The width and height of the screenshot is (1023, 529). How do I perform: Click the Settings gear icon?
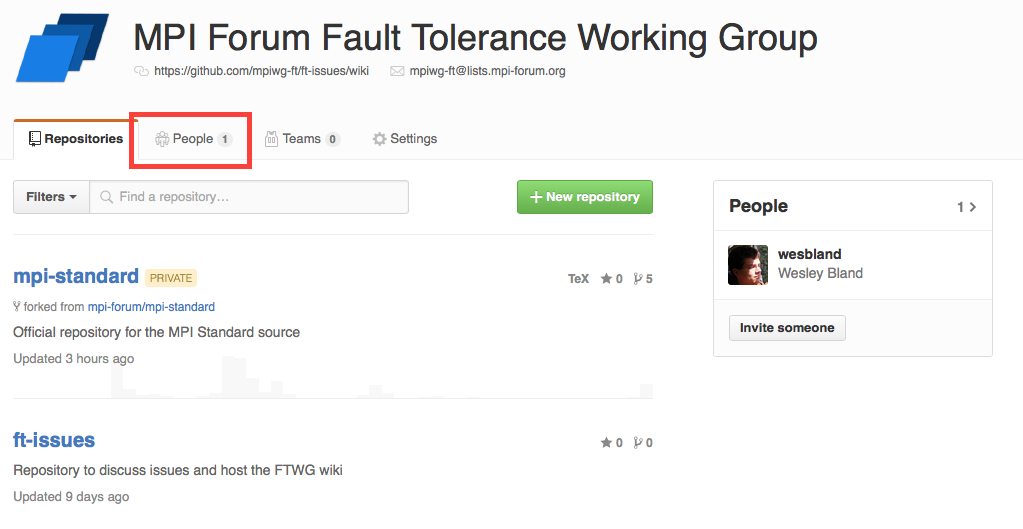379,139
